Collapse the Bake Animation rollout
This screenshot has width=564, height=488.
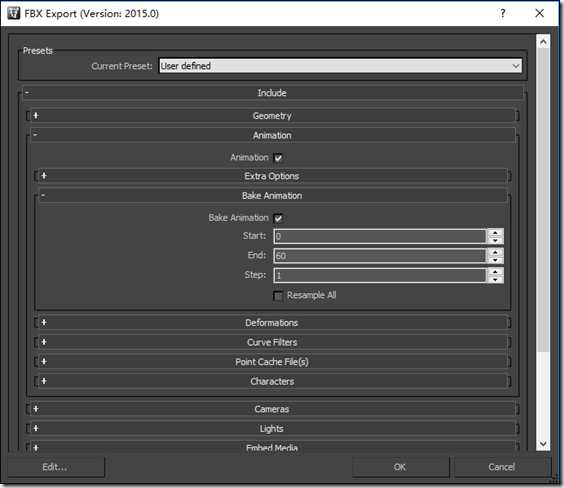273,196
